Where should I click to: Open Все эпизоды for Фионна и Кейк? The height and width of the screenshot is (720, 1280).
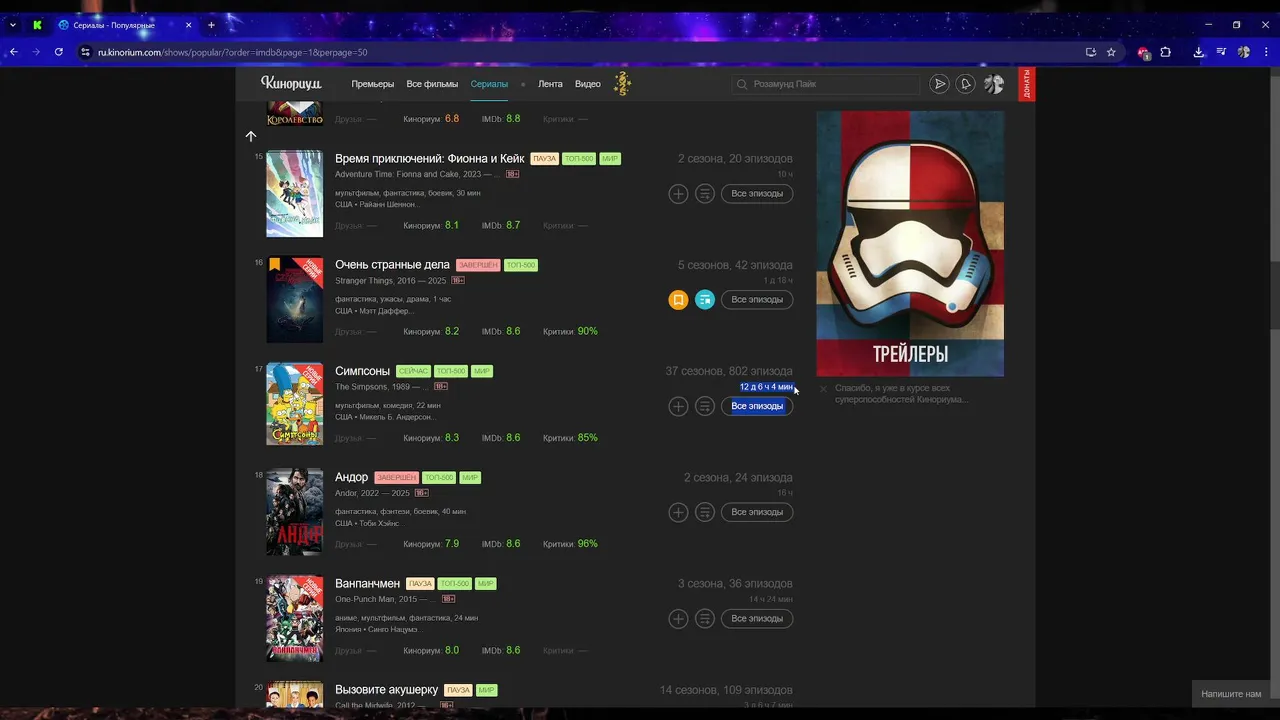point(757,193)
